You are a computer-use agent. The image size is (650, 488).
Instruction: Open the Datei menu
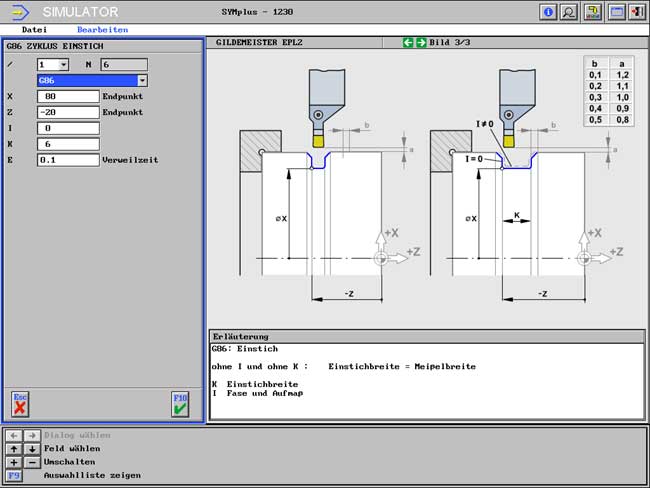tap(34, 30)
